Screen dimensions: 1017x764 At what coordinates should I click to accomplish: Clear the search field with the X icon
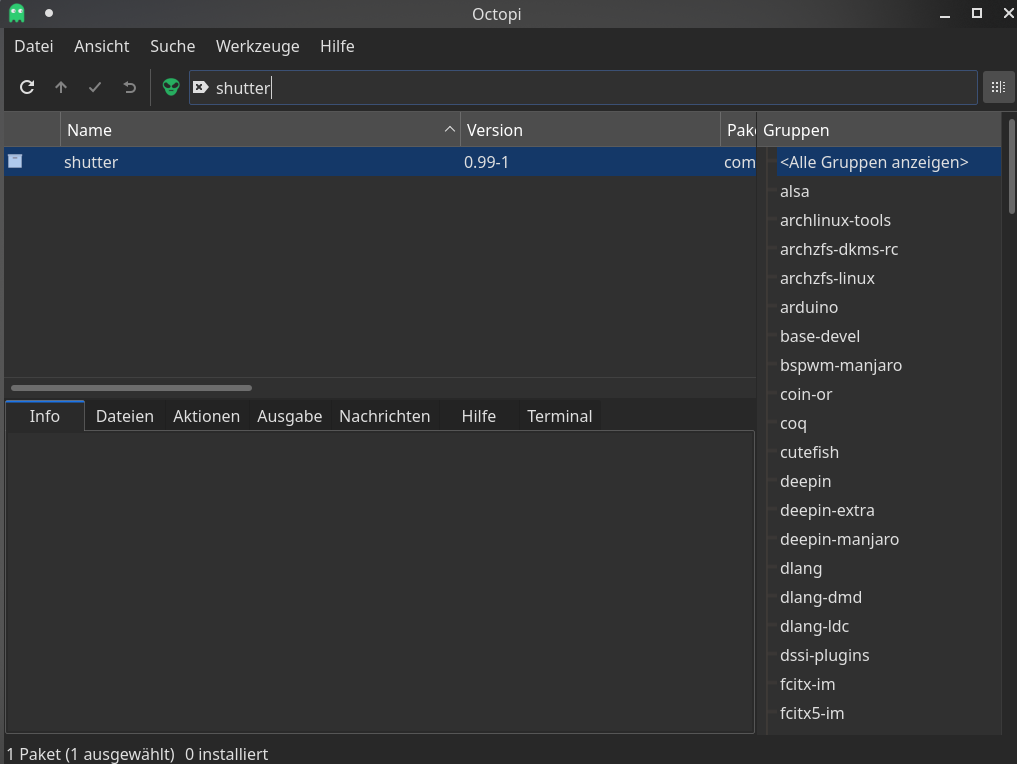click(x=201, y=88)
